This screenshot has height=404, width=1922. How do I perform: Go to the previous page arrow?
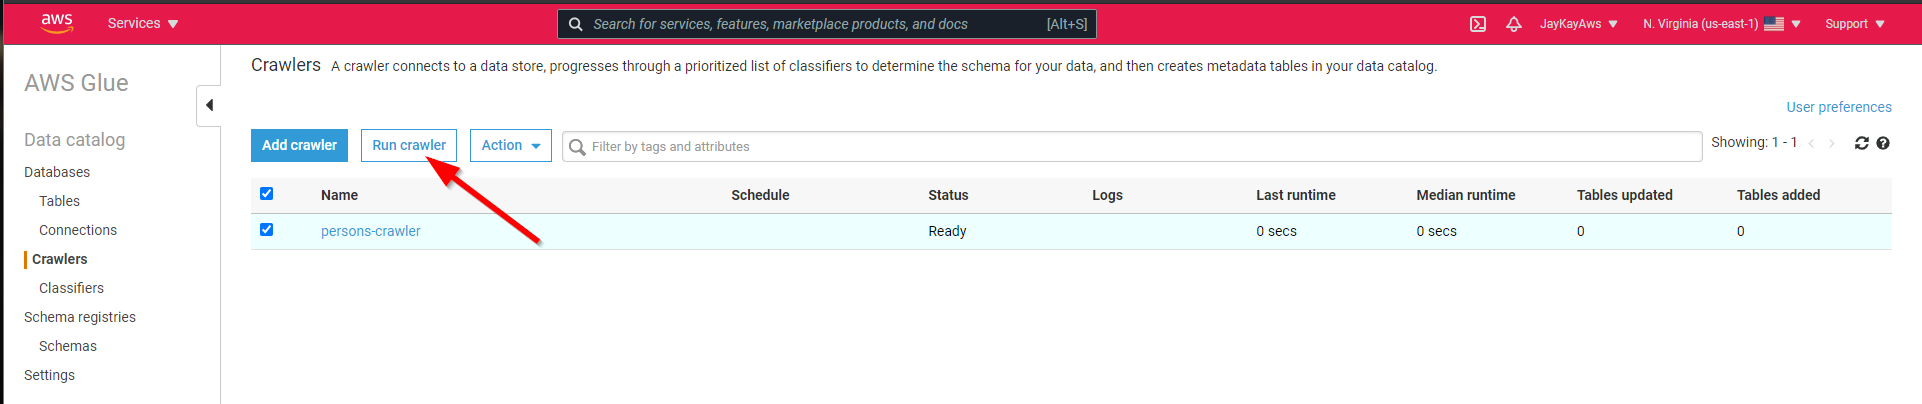[1811, 143]
